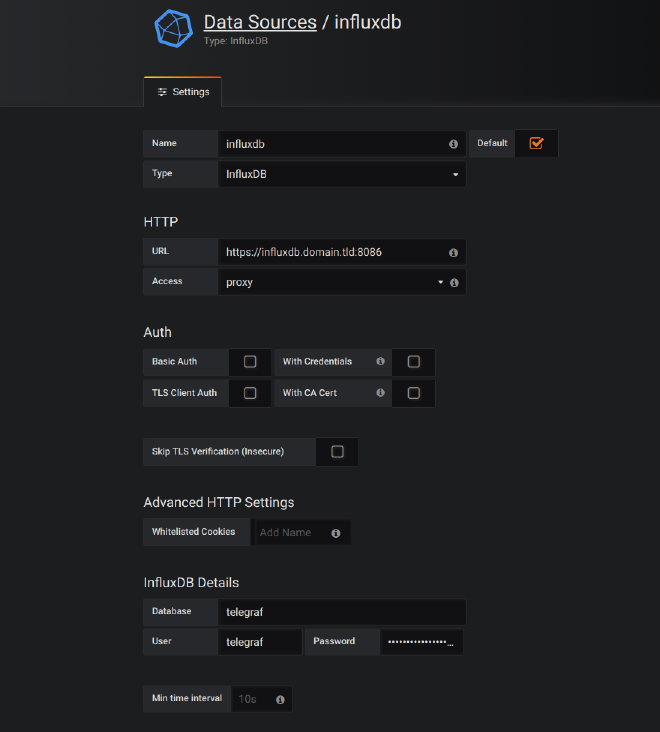Click the Whitelisted Cookies info icon
Image resolution: width=660 pixels, height=732 pixels.
[336, 533]
